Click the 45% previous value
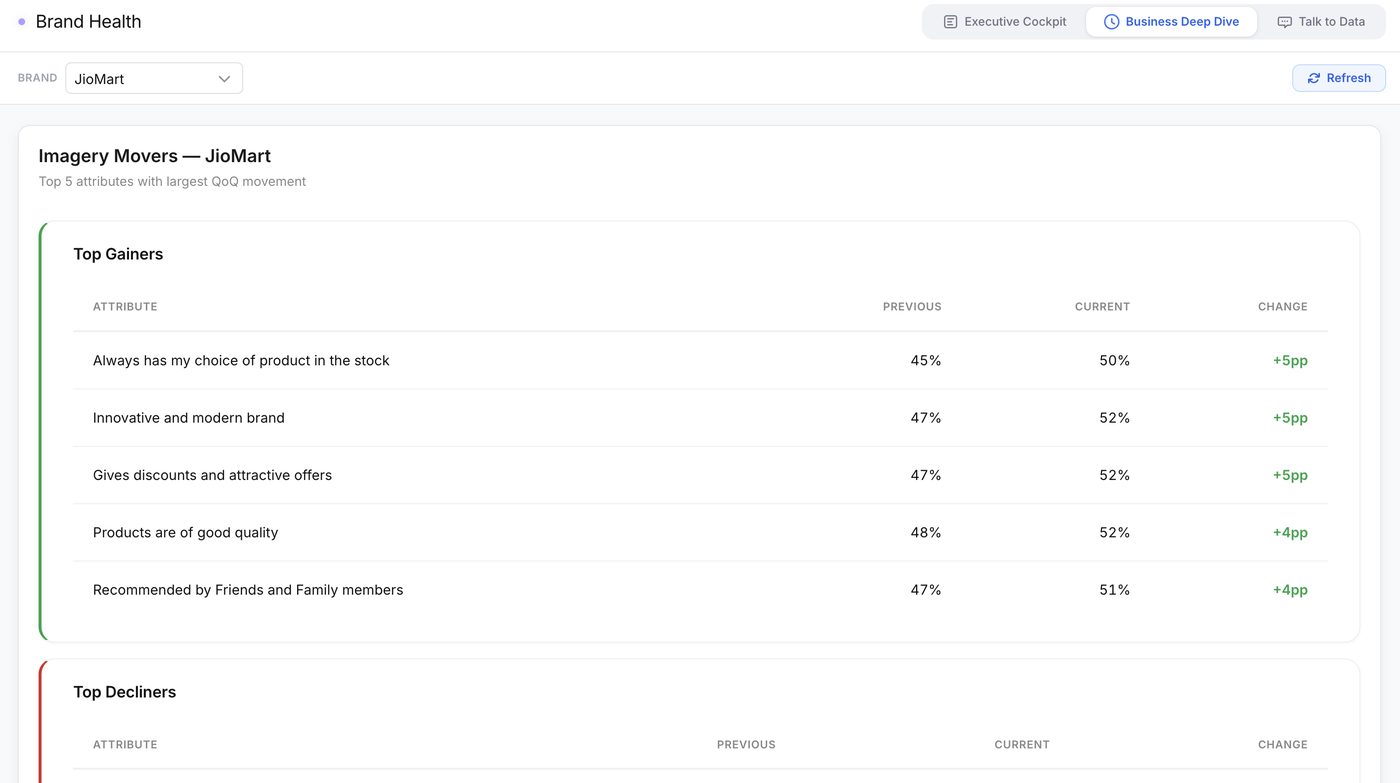 926,361
